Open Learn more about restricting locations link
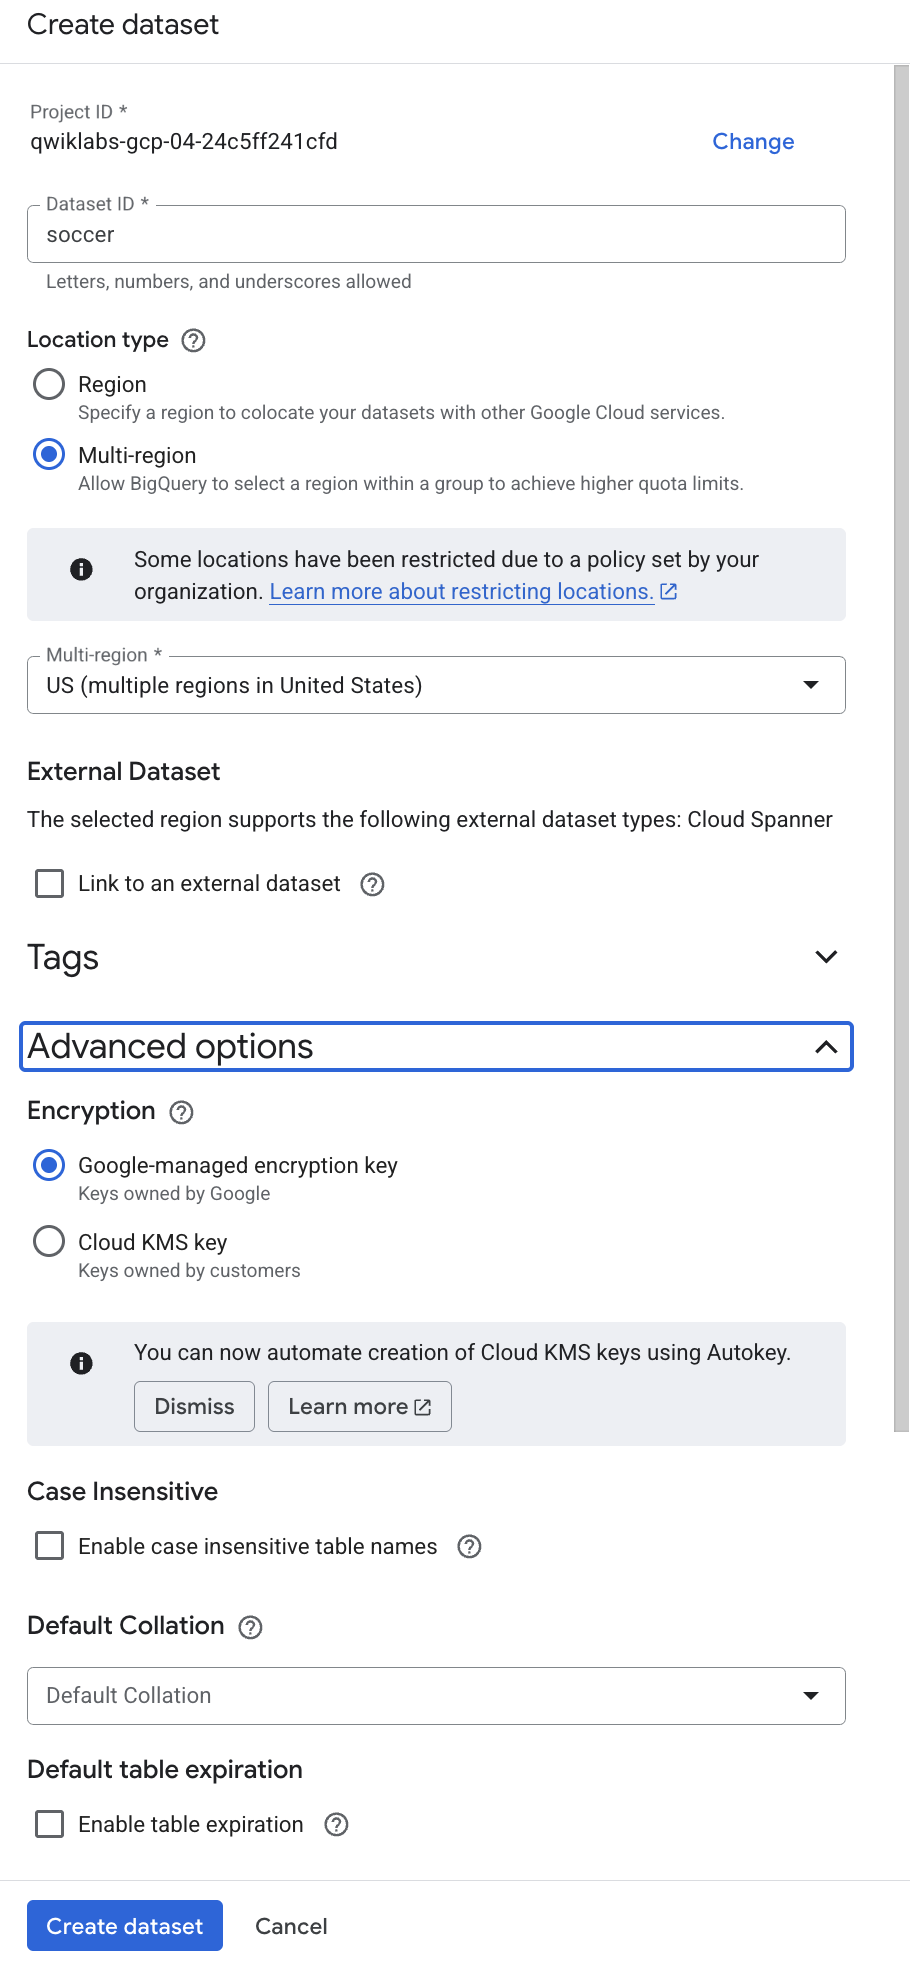The width and height of the screenshot is (910, 1962). click(461, 592)
